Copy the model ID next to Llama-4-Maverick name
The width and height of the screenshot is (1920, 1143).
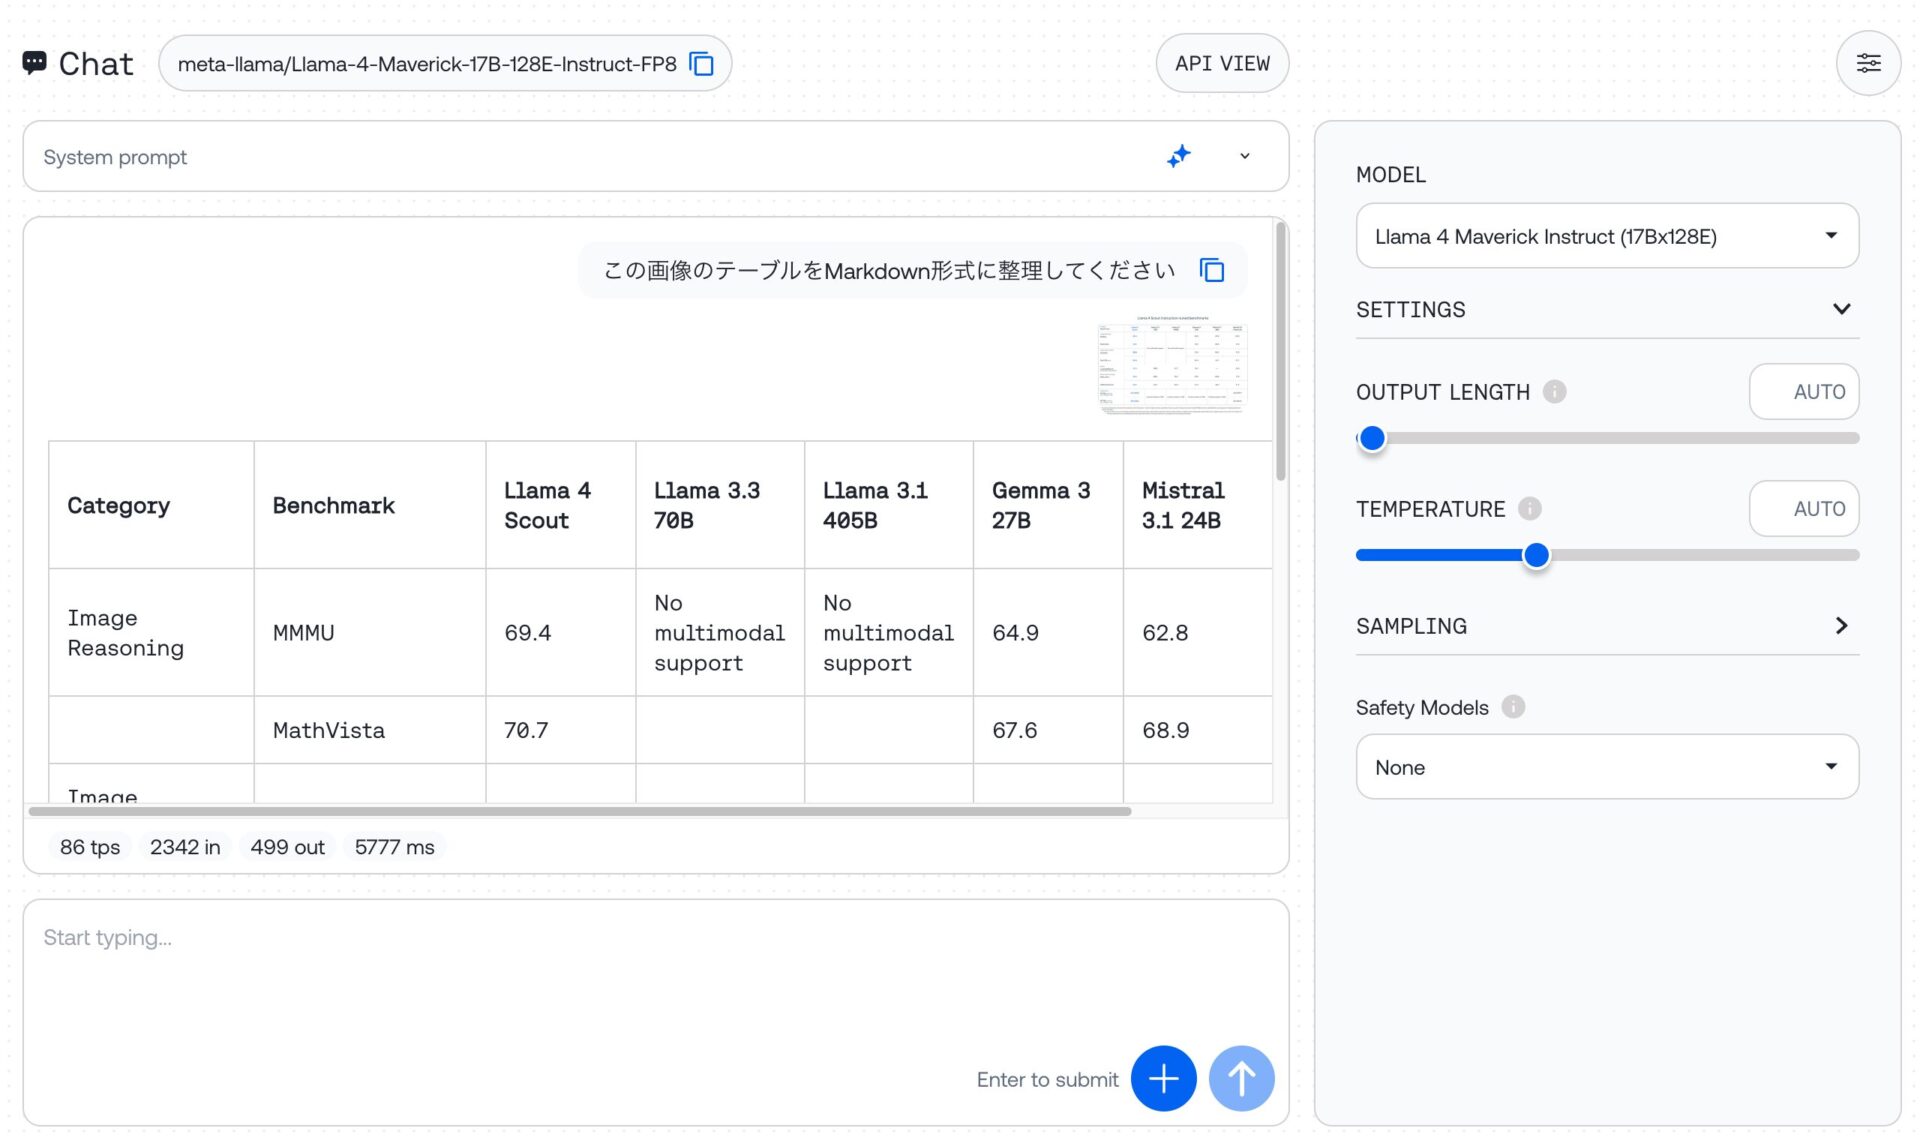coord(702,64)
